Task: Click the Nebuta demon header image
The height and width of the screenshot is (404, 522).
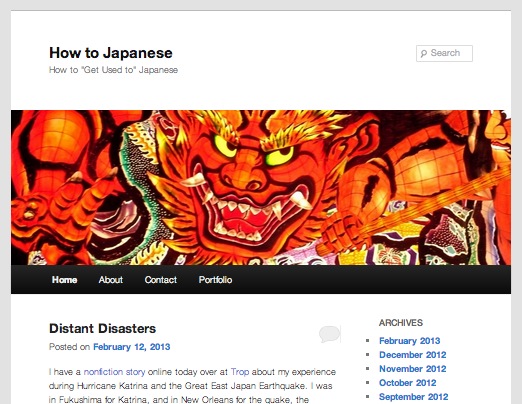Action: 261,187
